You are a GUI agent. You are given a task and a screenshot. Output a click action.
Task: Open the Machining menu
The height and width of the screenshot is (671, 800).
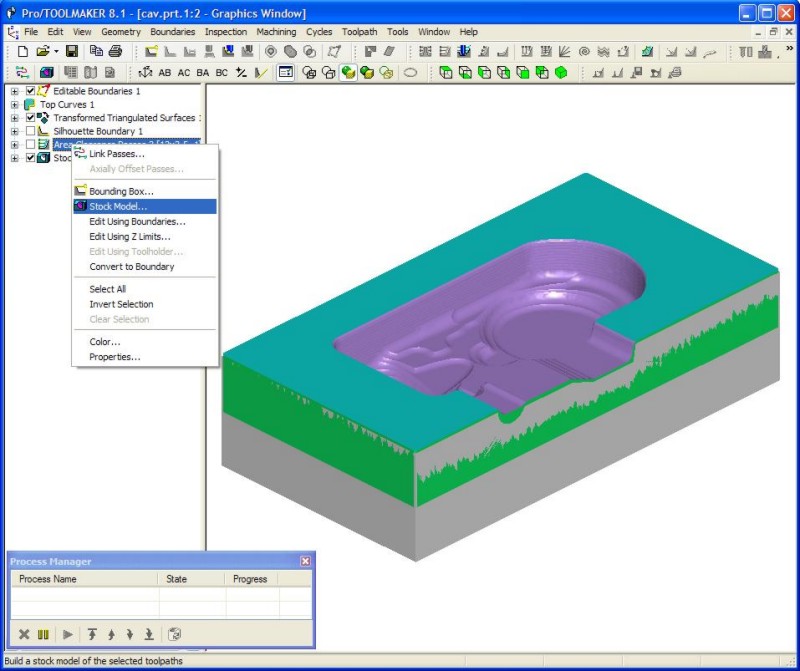pos(276,32)
